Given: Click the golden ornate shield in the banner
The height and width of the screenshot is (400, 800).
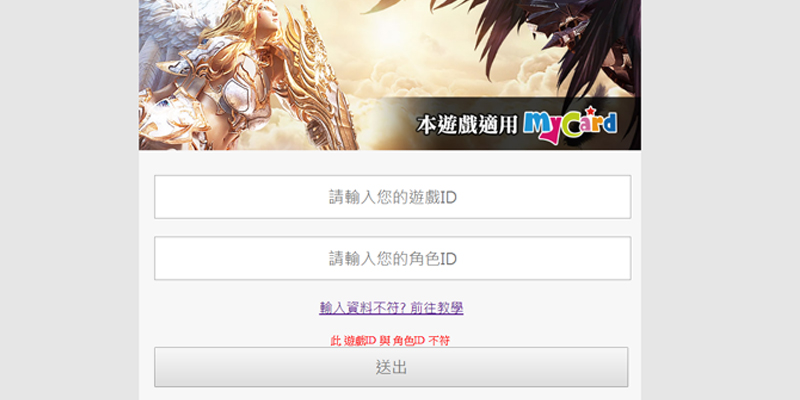Looking at the screenshot, I should [x=319, y=87].
